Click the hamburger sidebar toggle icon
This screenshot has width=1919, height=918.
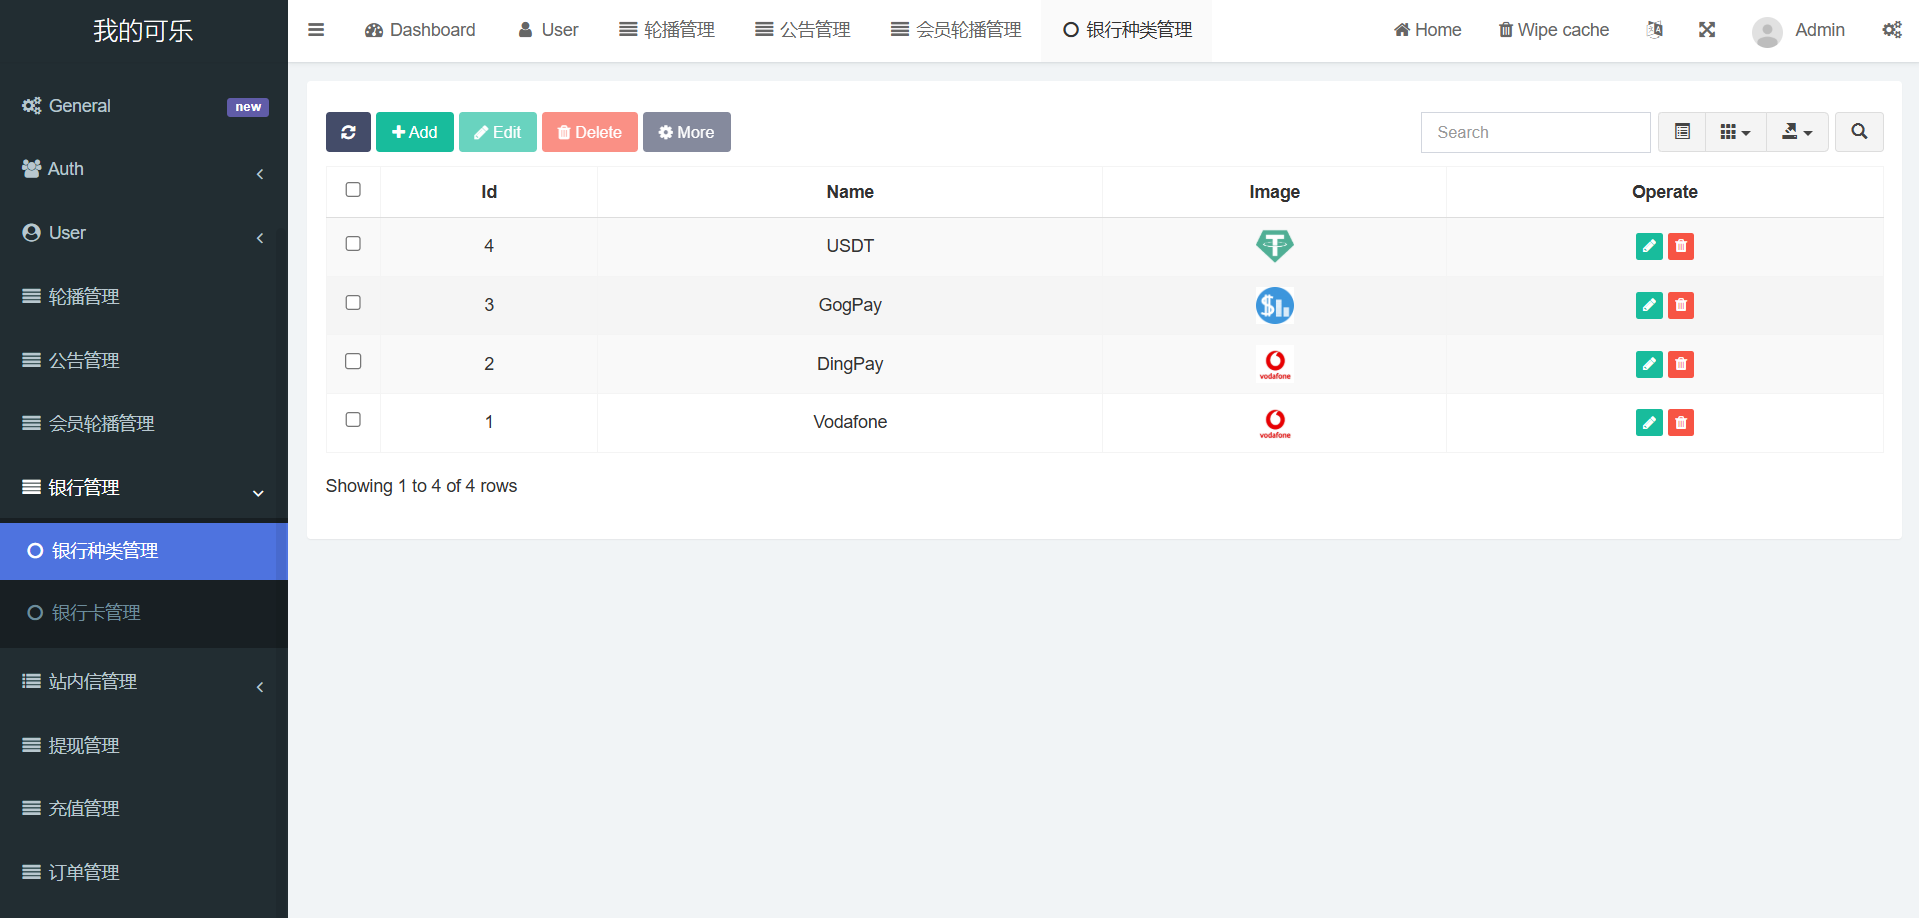316,30
